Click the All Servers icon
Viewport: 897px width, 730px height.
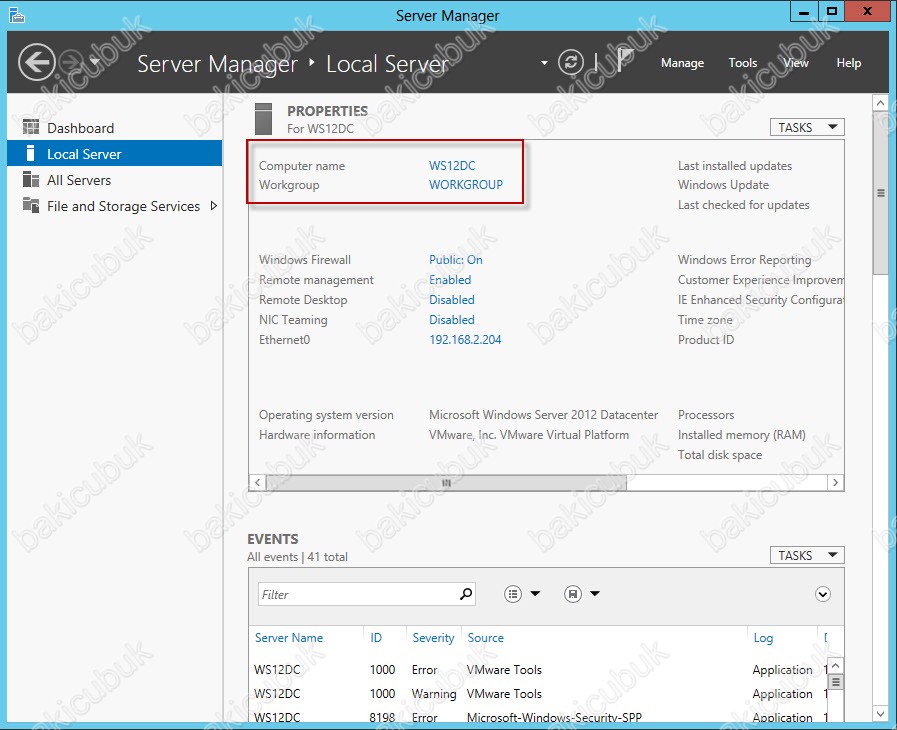31,180
